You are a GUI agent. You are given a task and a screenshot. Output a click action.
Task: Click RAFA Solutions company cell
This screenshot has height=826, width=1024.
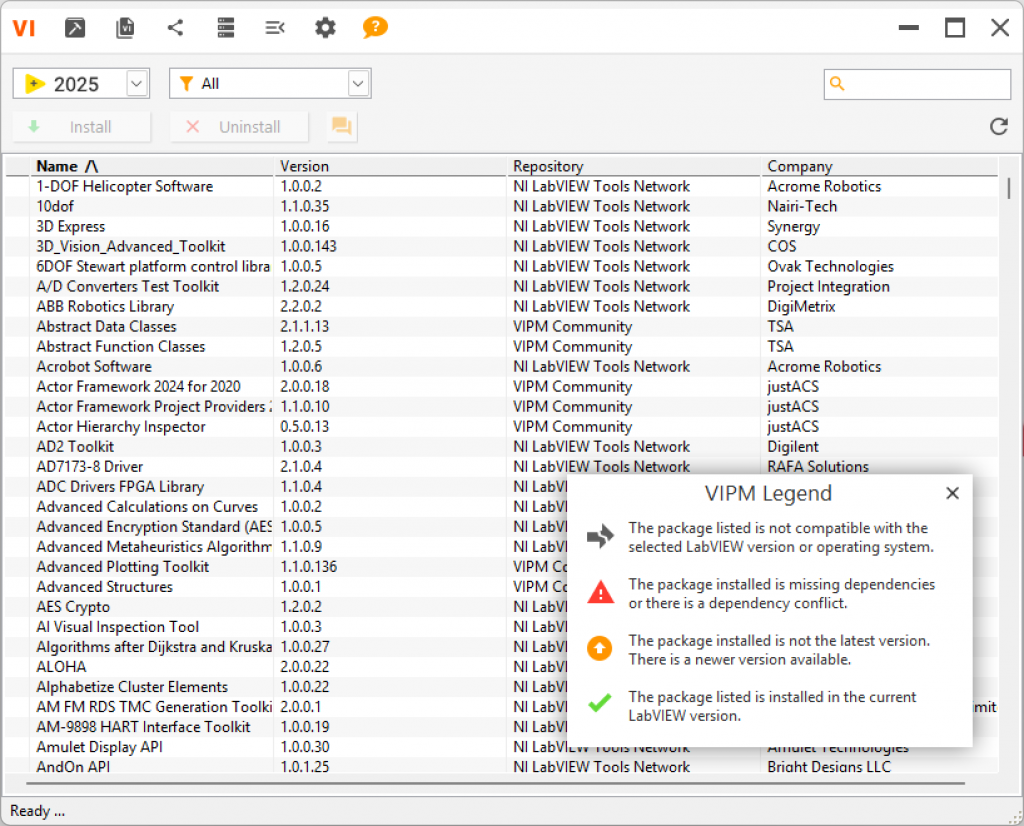pyautogui.click(x=818, y=466)
